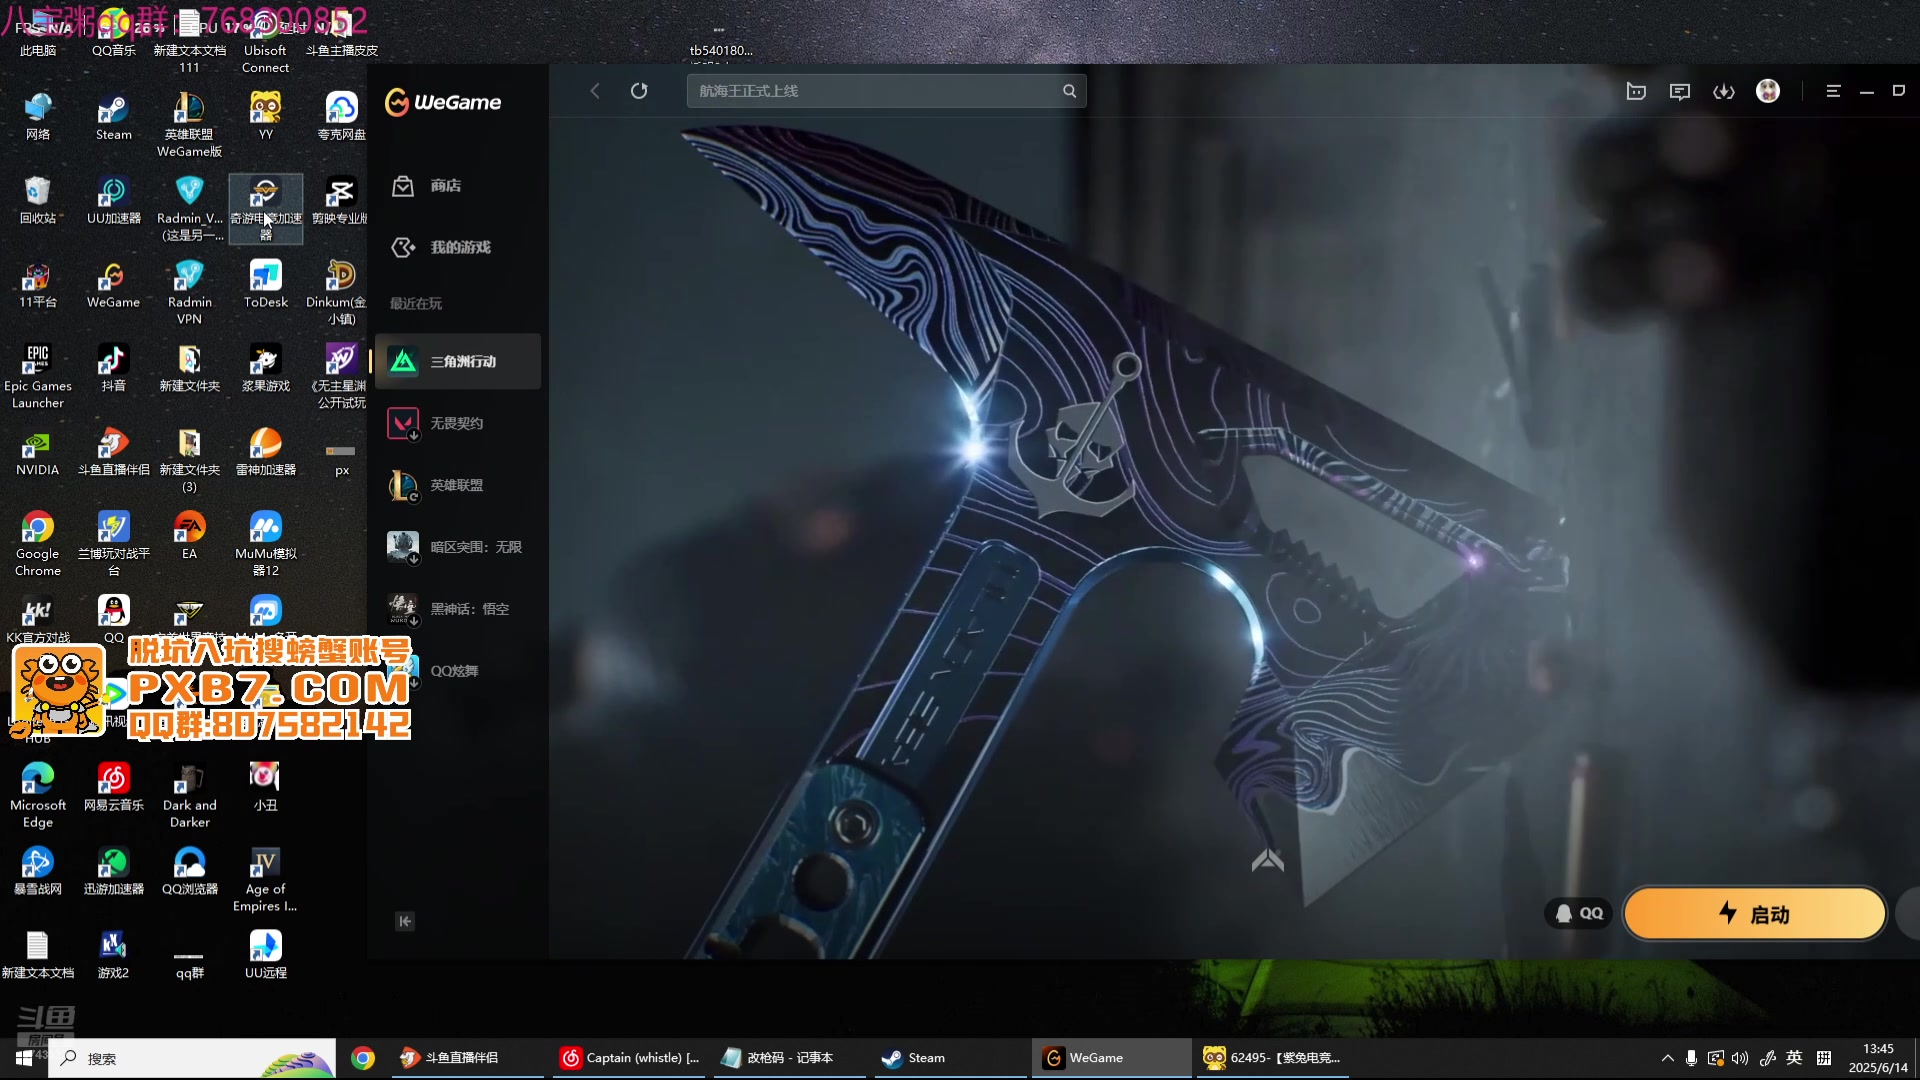This screenshot has height=1080, width=1920.
Task: Open the WeGame messages icon
Action: [1680, 92]
